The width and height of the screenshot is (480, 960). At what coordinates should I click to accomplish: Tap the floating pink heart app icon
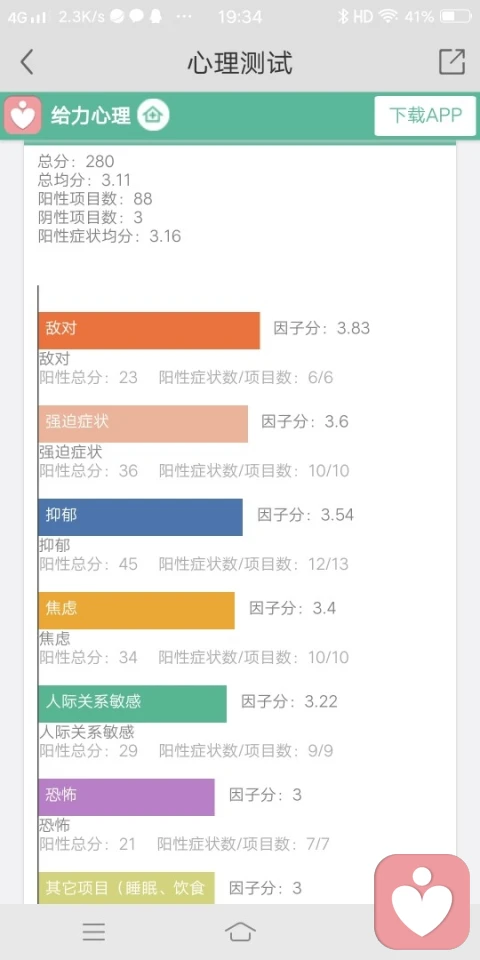(x=422, y=901)
